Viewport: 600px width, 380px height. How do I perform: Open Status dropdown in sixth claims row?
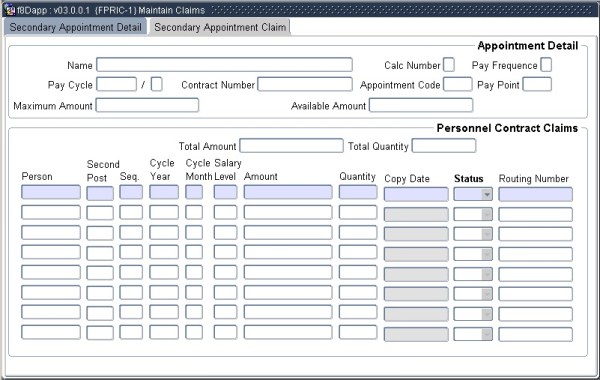pyautogui.click(x=486, y=294)
